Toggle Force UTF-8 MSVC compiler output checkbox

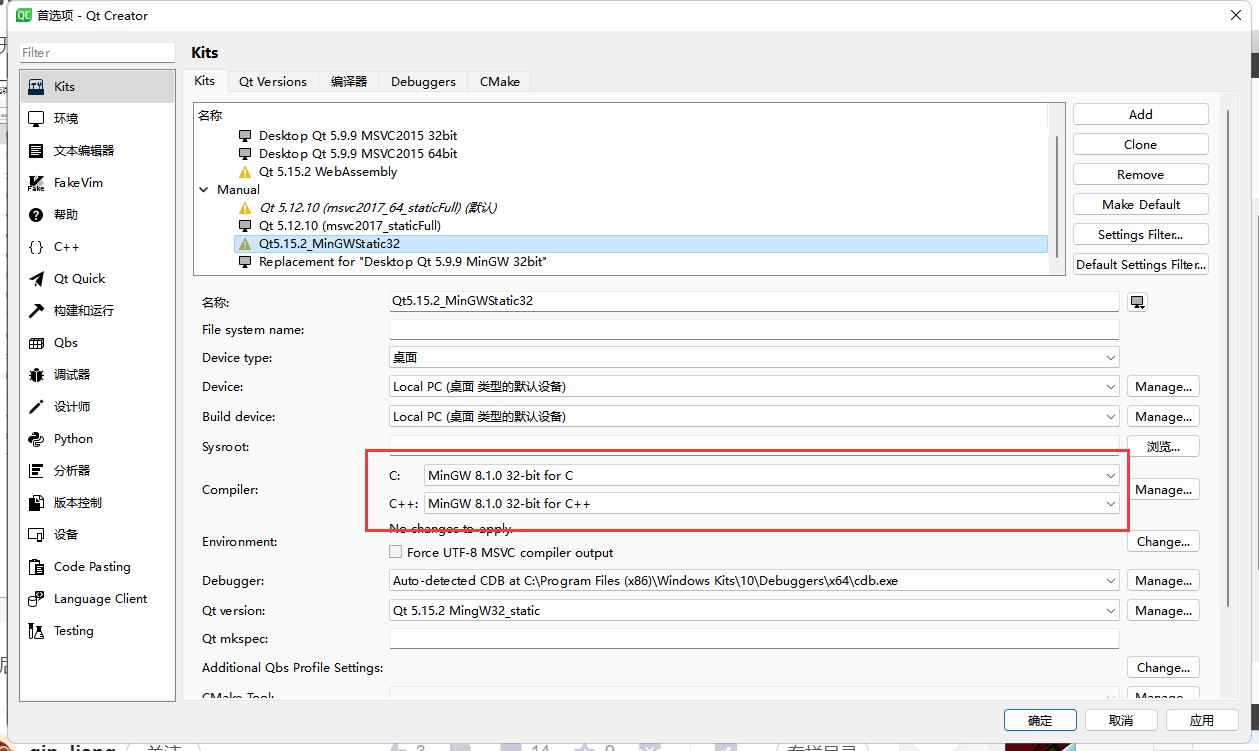point(396,552)
